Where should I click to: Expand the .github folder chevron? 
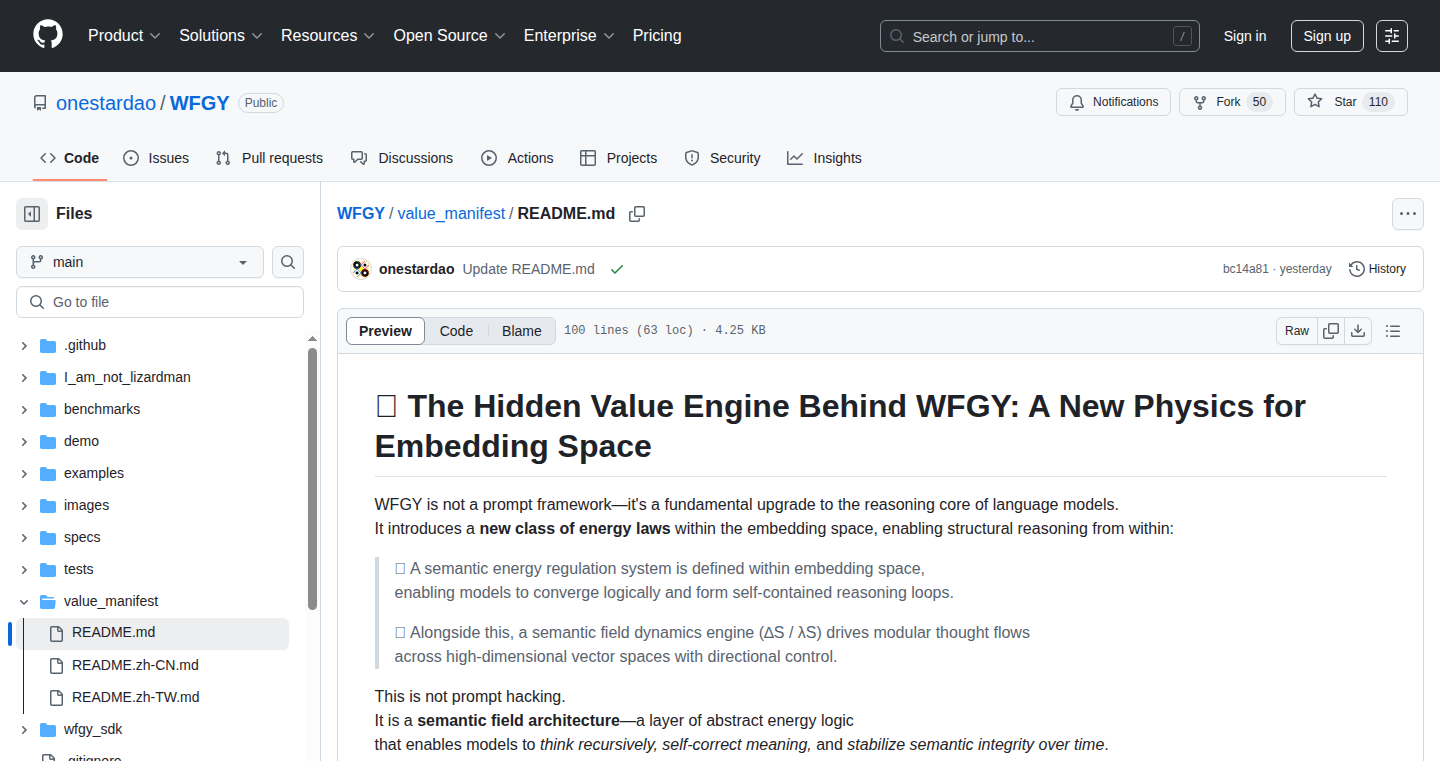(x=24, y=346)
